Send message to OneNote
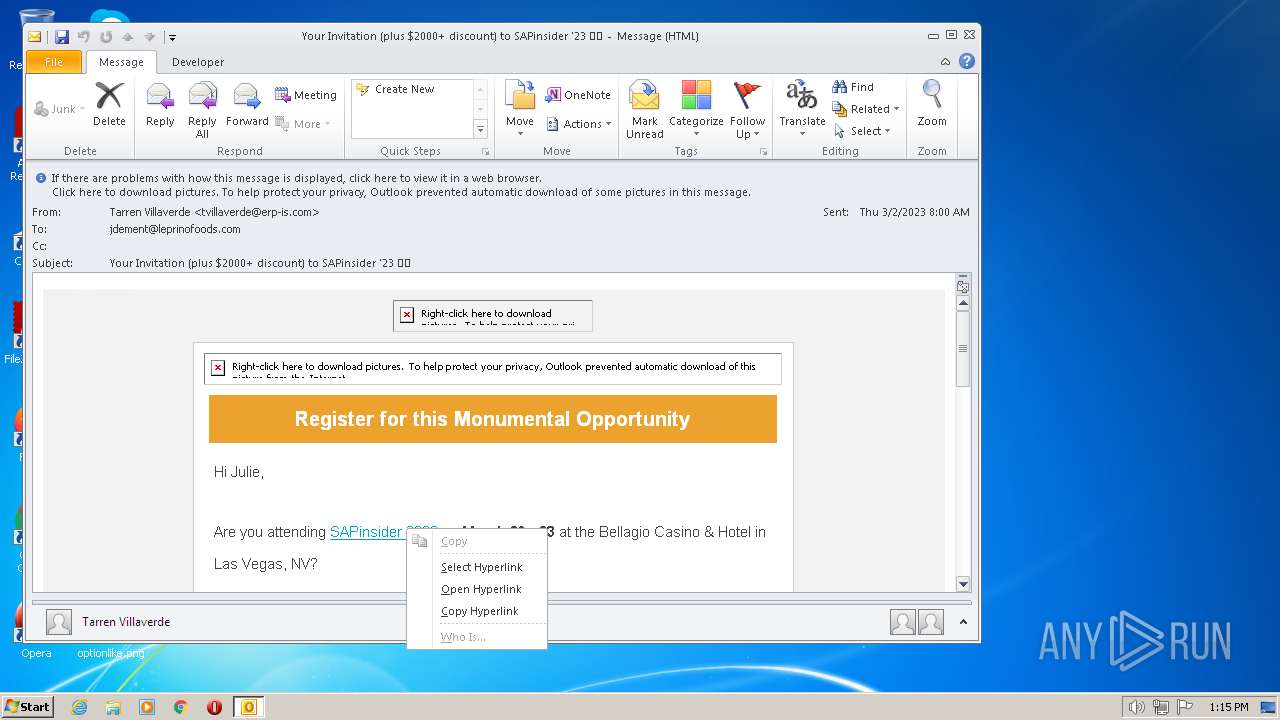This screenshot has height=720, width=1280. 578,95
